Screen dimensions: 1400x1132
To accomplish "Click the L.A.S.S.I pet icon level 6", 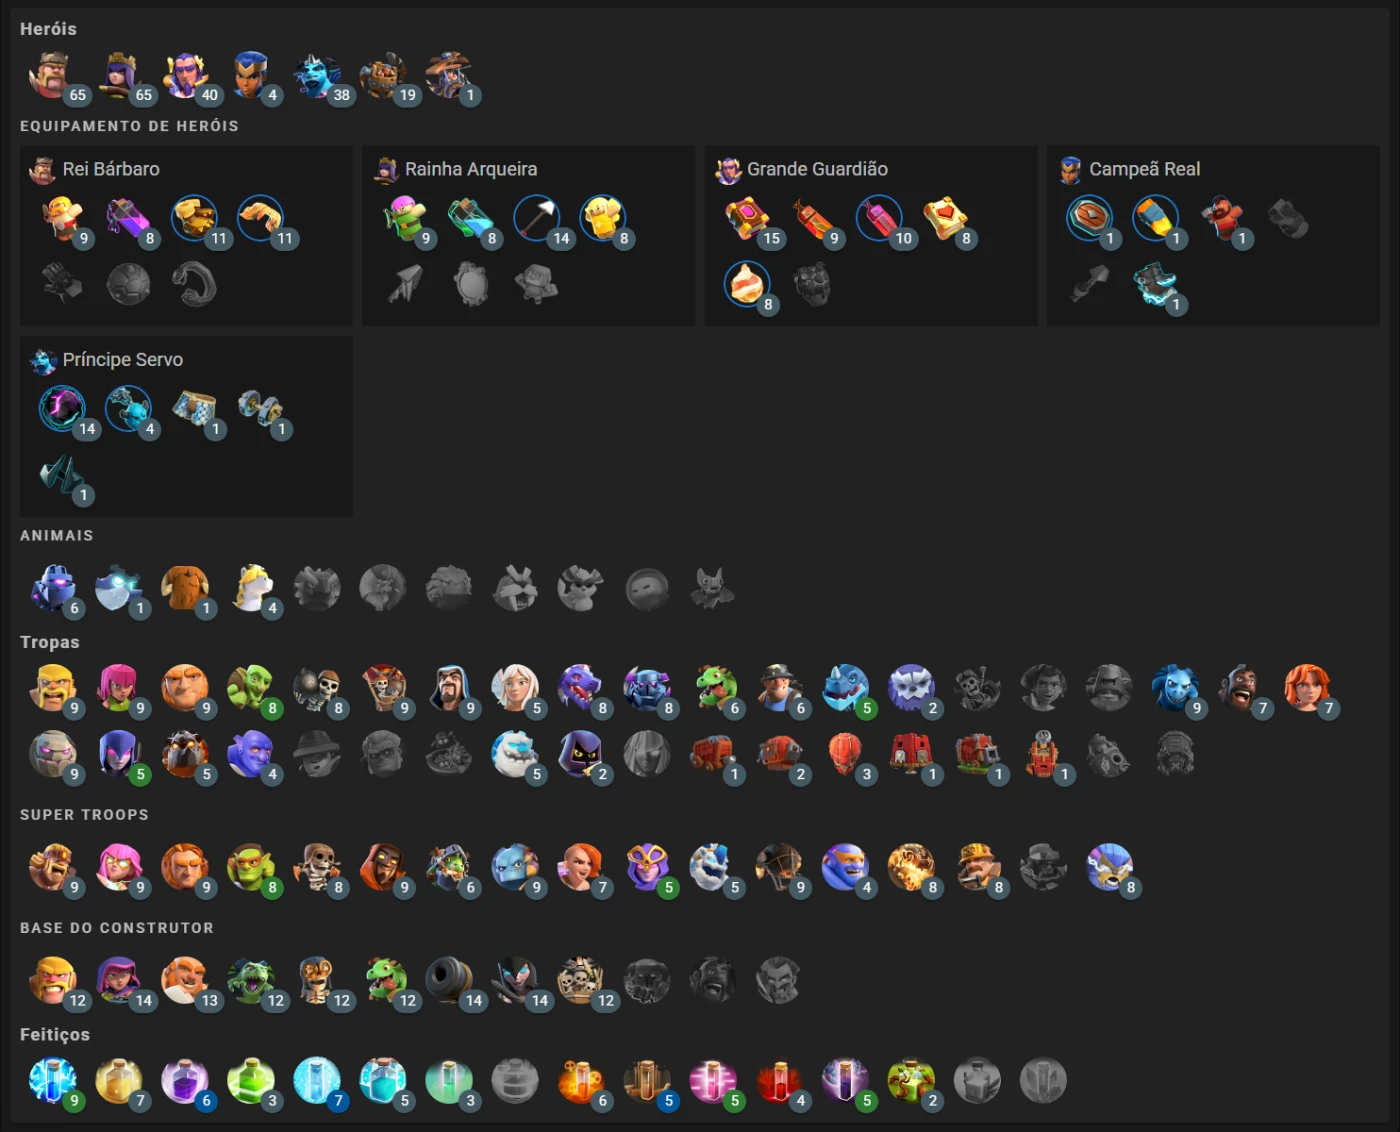I will click(x=53, y=588).
